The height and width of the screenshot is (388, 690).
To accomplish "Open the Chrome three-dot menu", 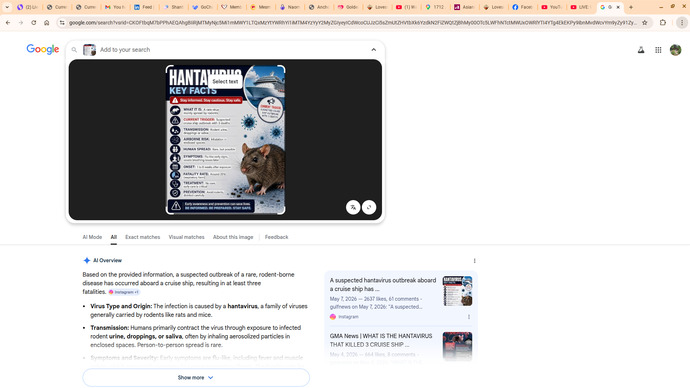I will [682, 22].
